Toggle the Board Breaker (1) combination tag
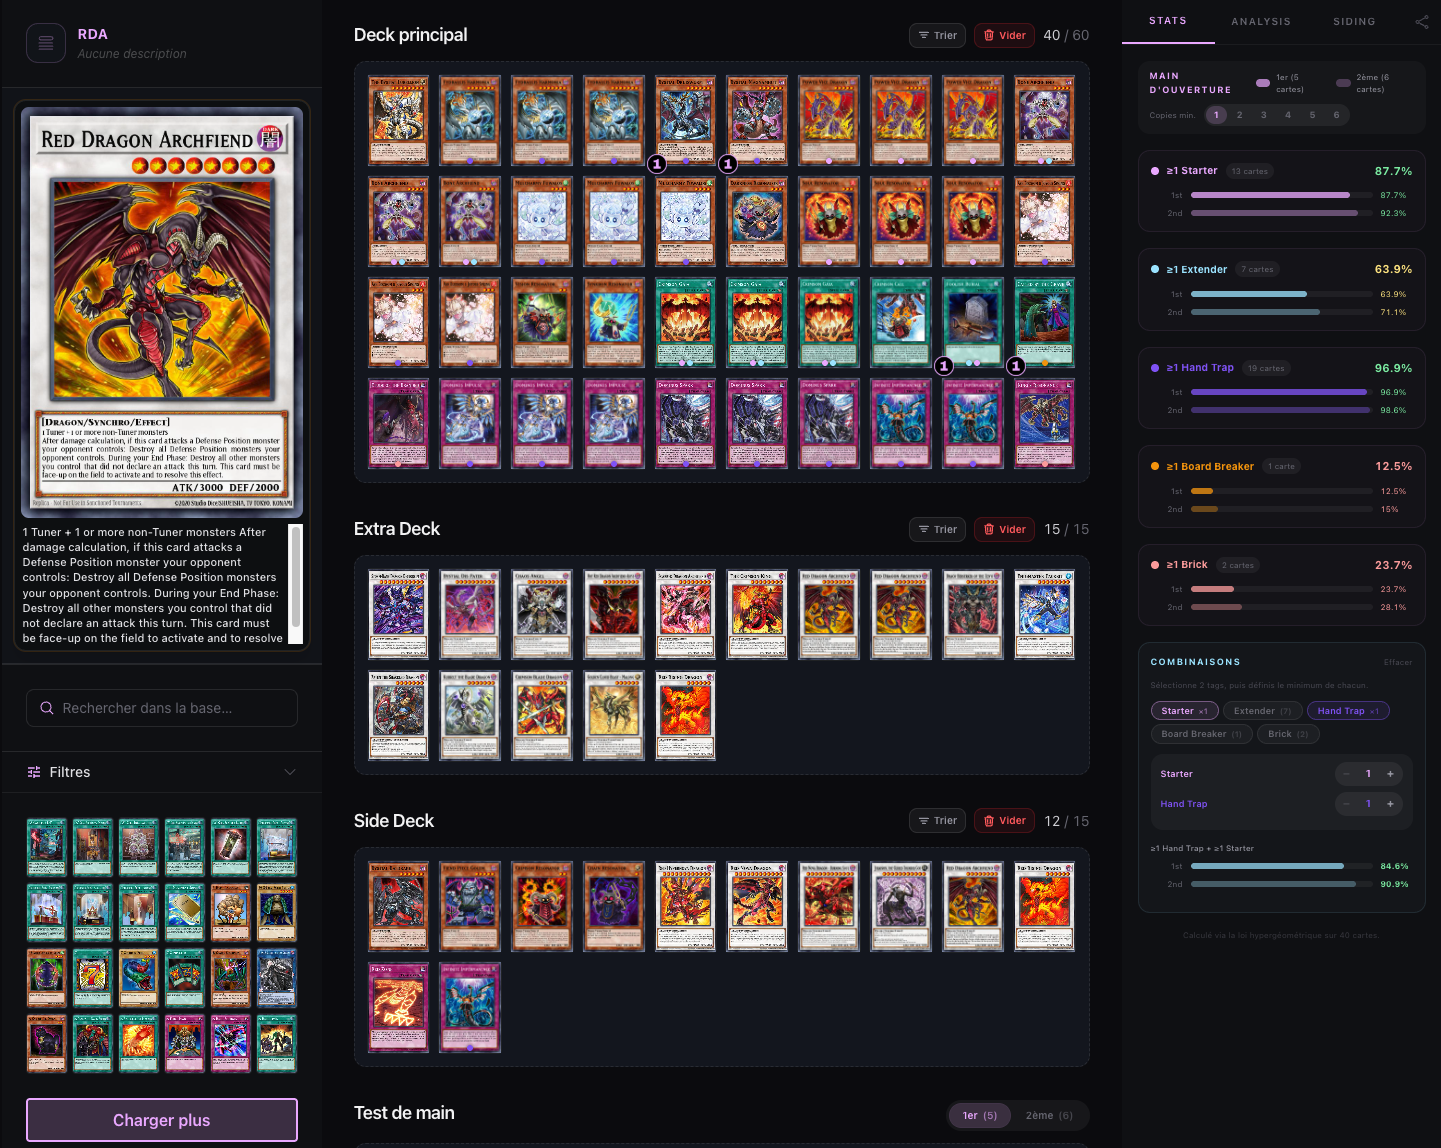This screenshot has height=1148, width=1441. pyautogui.click(x=1201, y=734)
